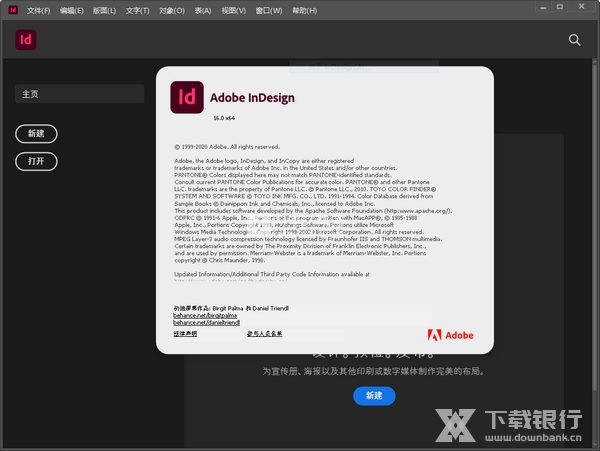Open the 版面(L) menu

[104, 11]
